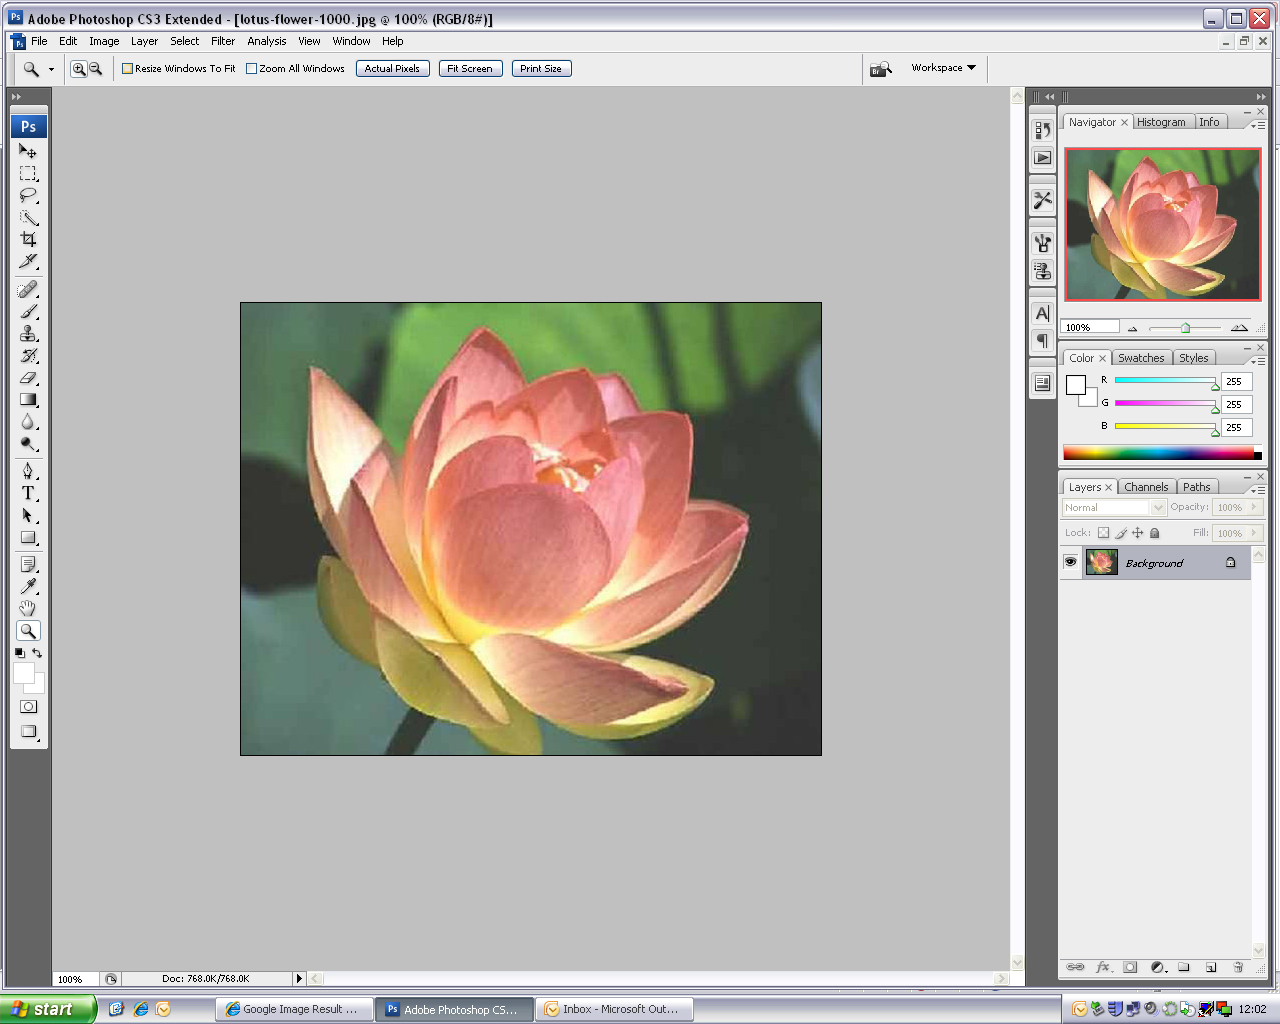Click the Fit Screen button
Viewport: 1280px width, 1024px height.
(470, 68)
